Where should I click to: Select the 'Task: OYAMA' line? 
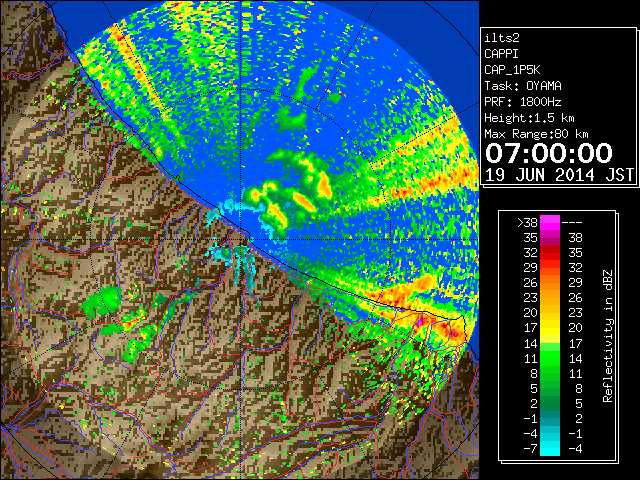click(522, 86)
